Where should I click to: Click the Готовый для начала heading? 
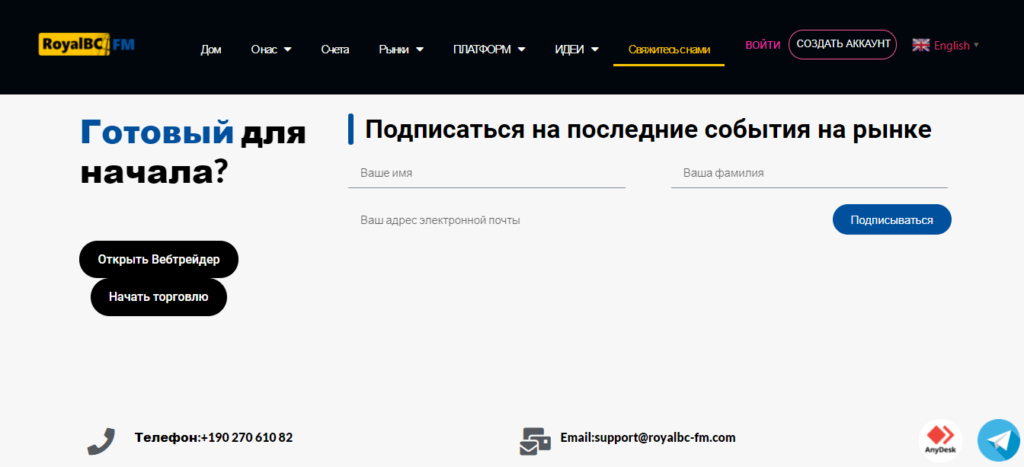(193, 152)
